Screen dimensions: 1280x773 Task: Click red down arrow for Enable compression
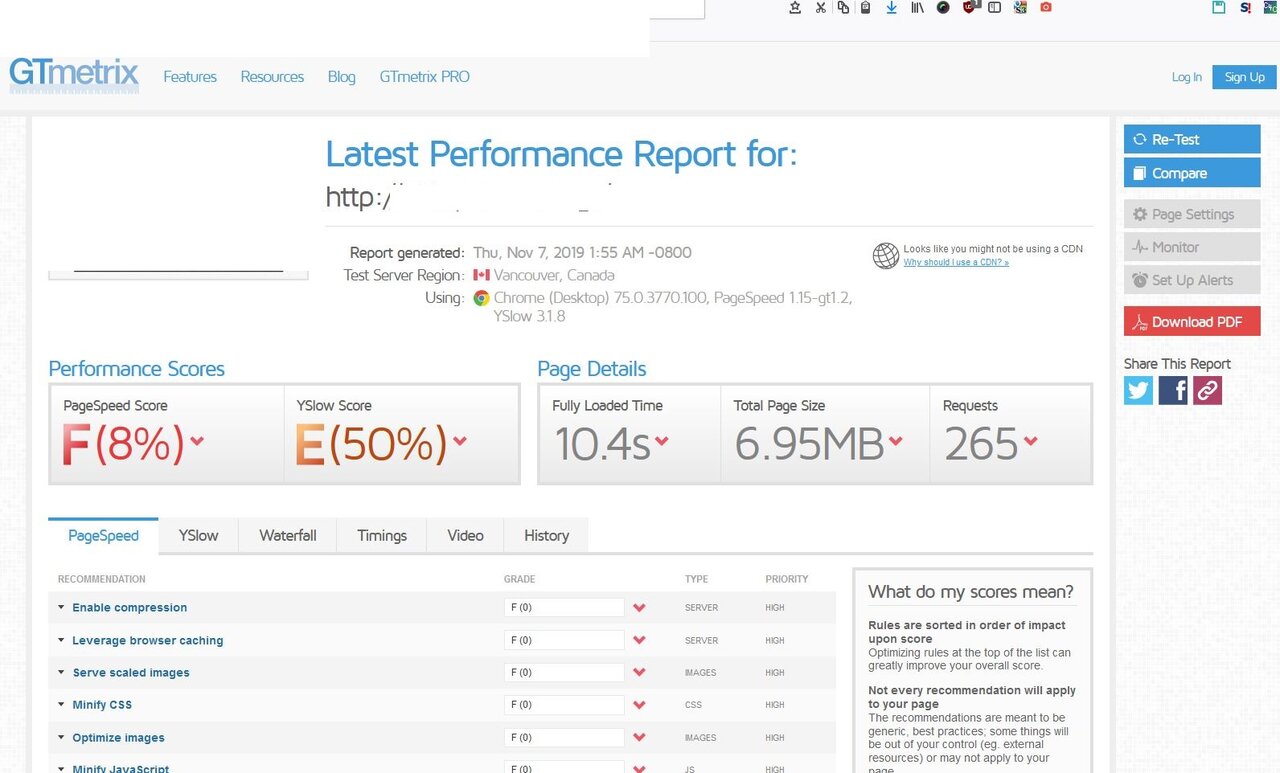[x=640, y=607]
